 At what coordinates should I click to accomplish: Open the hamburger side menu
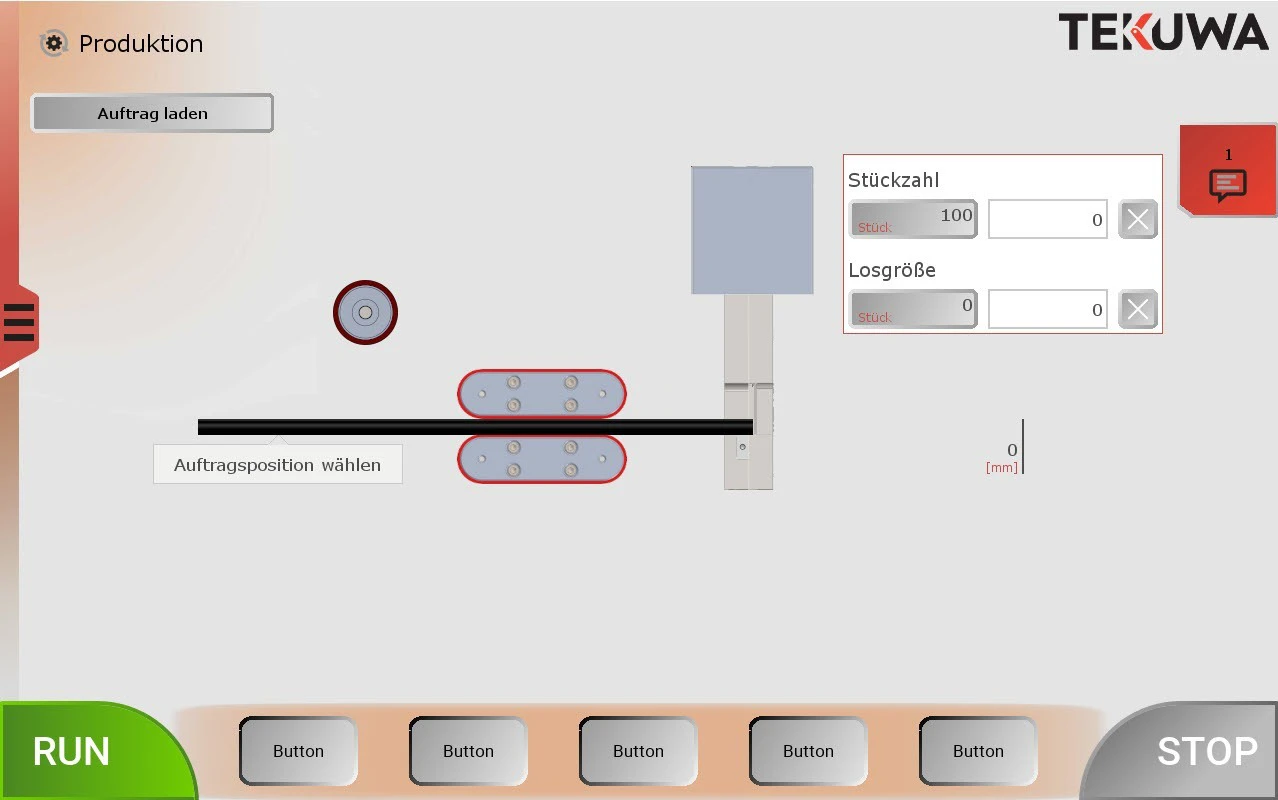[19, 322]
